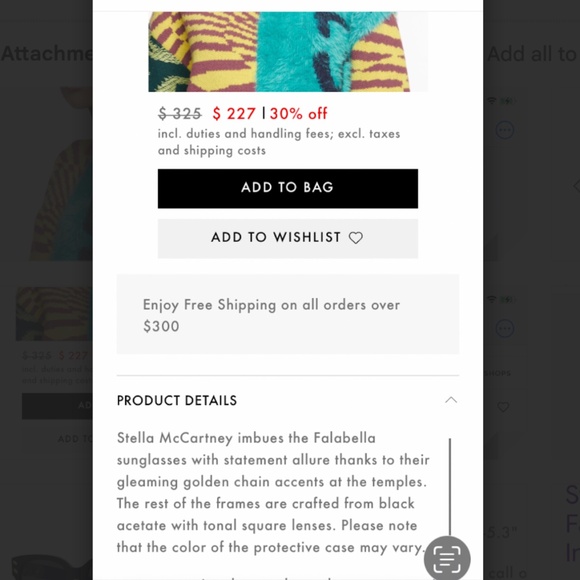The image size is (580, 580).
Task: Tap the Live Text scan icon
Action: 447,559
